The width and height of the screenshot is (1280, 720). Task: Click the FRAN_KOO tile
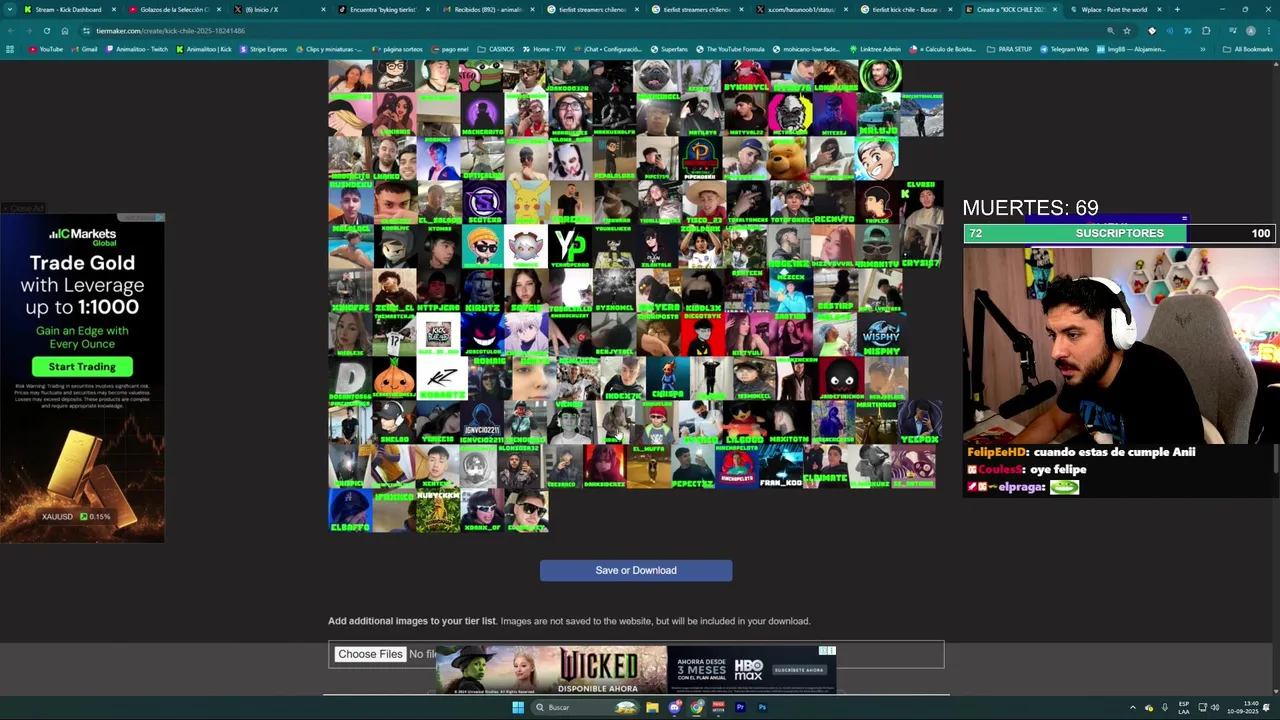(x=781, y=467)
